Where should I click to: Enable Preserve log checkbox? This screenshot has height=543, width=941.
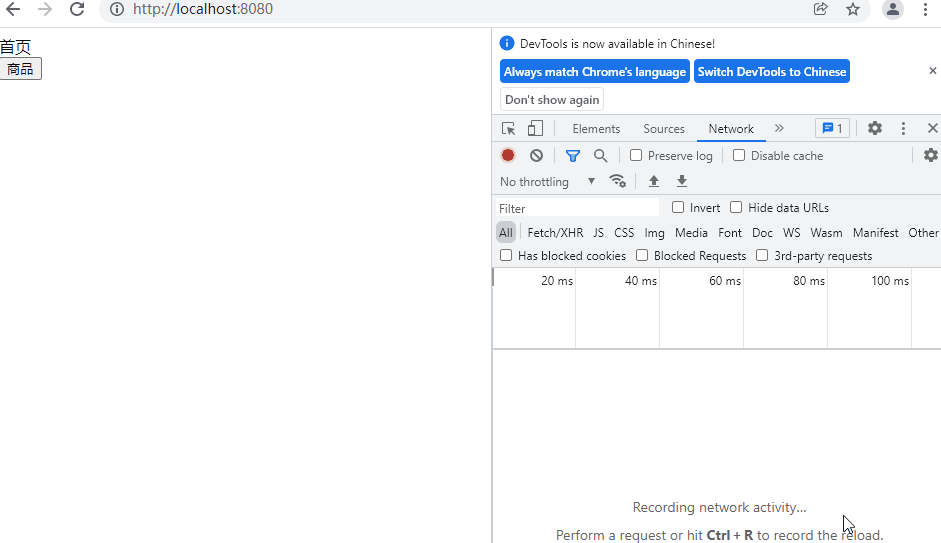pyautogui.click(x=636, y=155)
